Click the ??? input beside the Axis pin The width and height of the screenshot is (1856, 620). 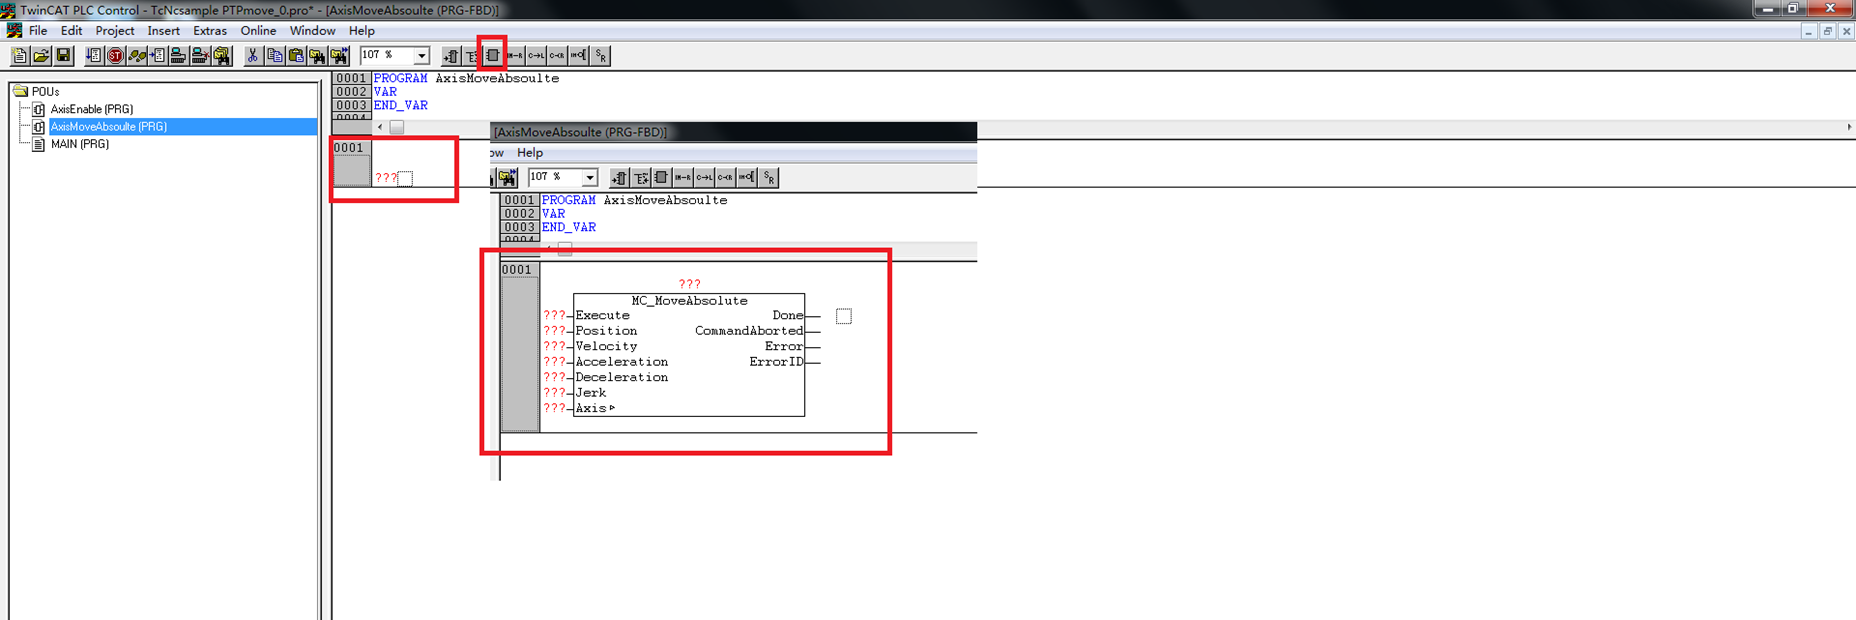tap(555, 408)
